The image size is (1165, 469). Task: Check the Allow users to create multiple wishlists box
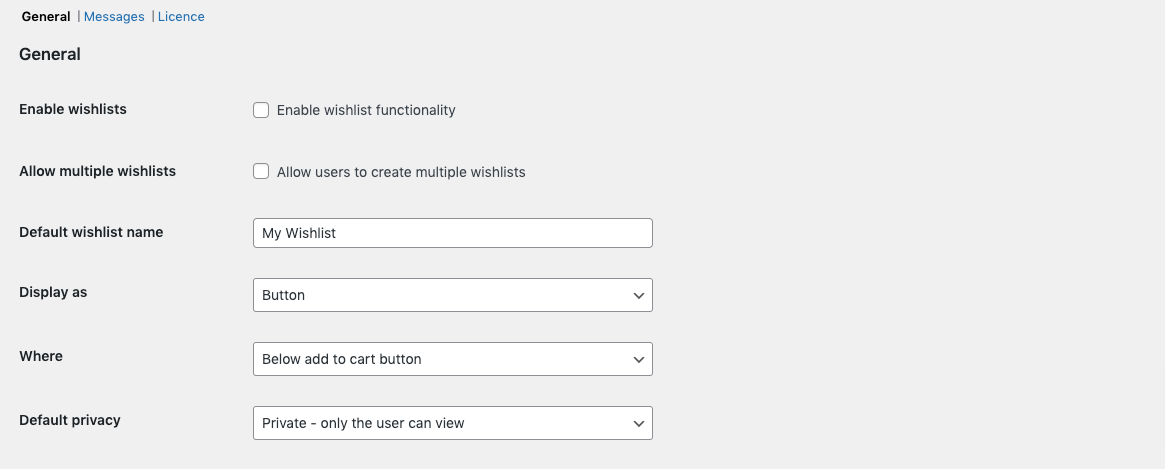pyautogui.click(x=261, y=172)
